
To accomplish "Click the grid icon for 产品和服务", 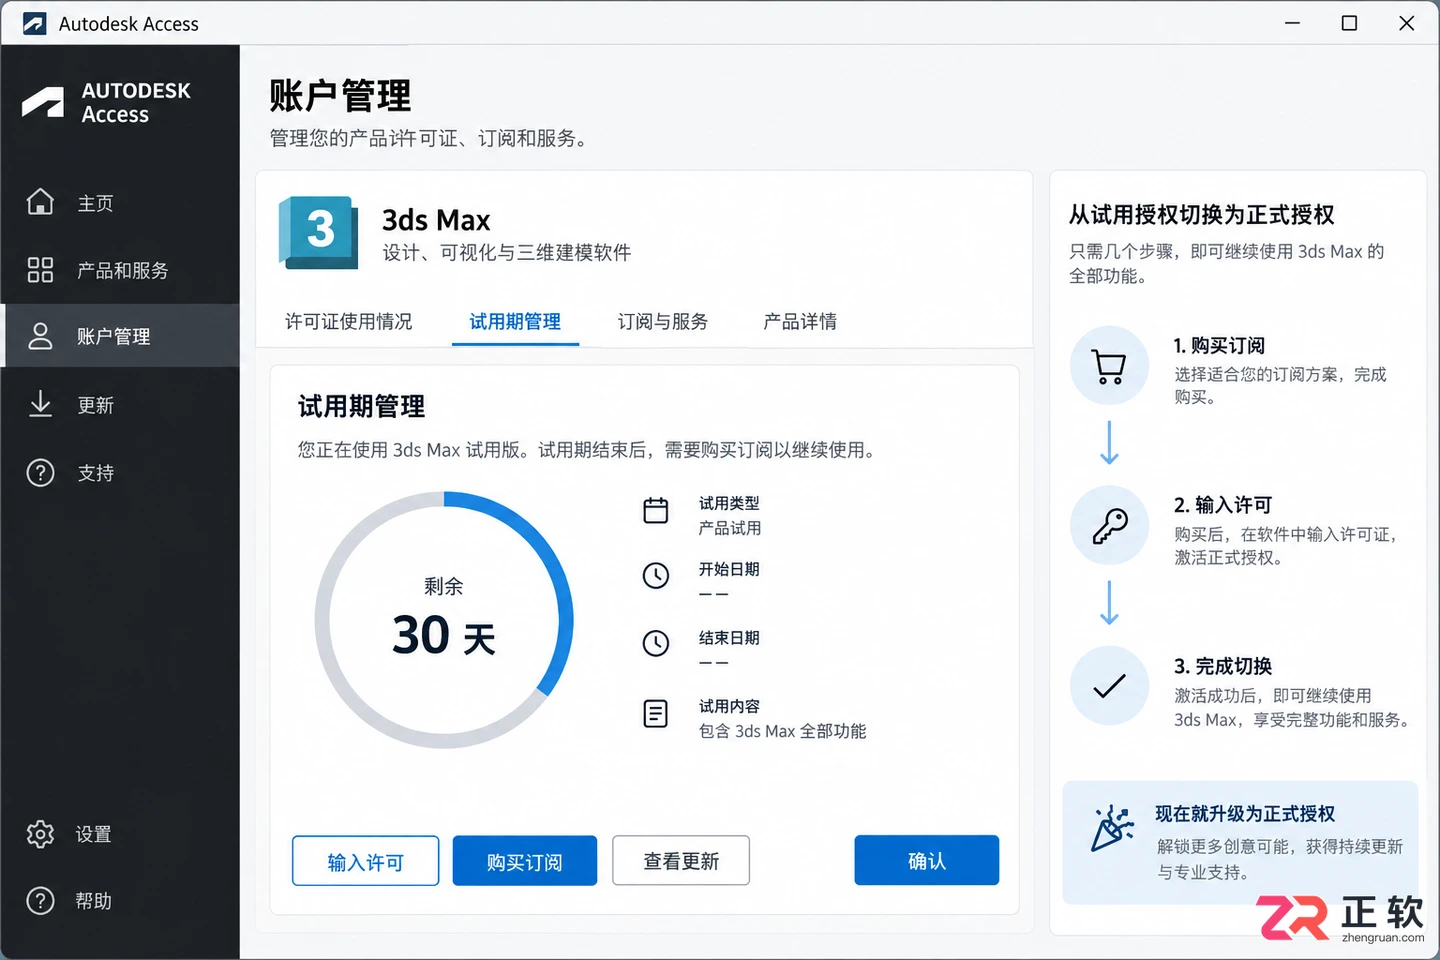I will (x=40, y=270).
